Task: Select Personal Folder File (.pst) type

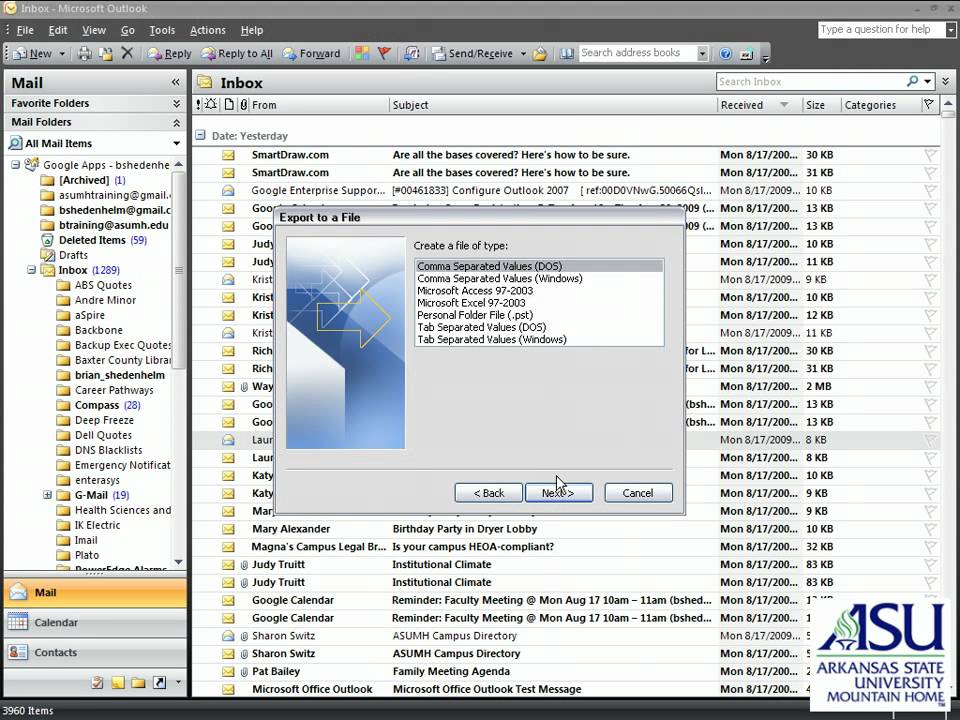Action: (x=539, y=315)
